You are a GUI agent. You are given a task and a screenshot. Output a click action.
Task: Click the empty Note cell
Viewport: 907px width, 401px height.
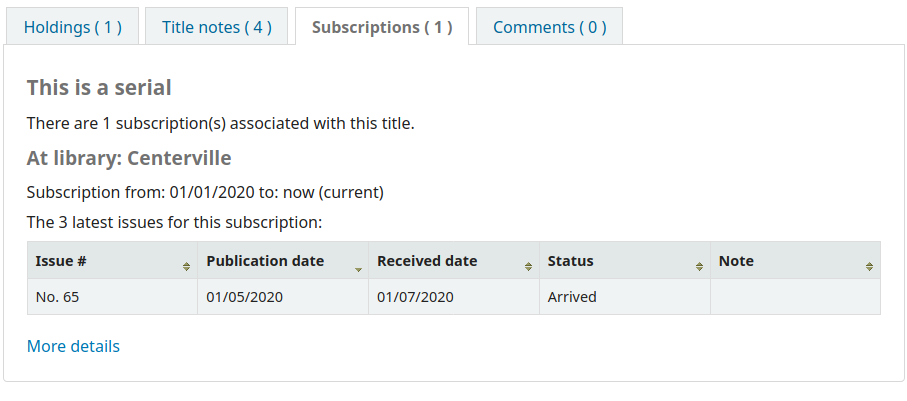(795, 297)
